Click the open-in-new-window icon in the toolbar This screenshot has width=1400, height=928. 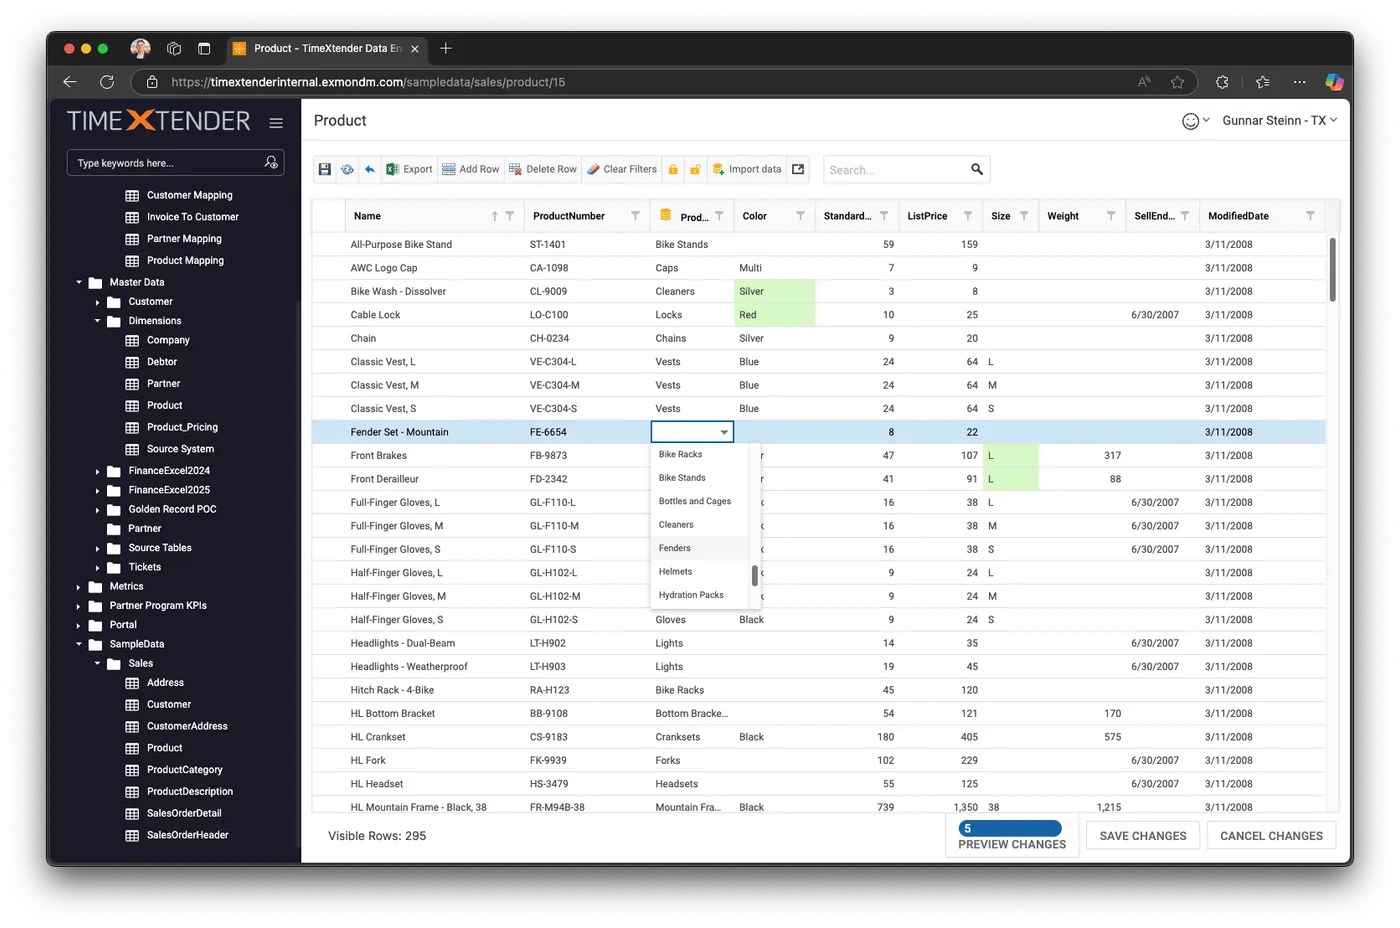(x=798, y=169)
